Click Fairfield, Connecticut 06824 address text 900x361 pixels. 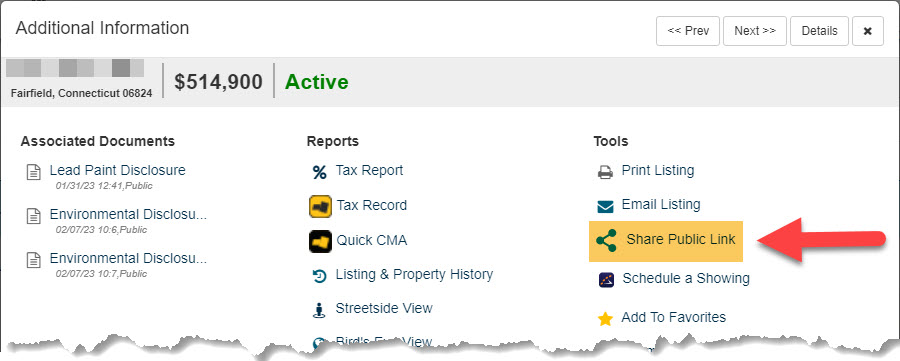click(x=82, y=93)
